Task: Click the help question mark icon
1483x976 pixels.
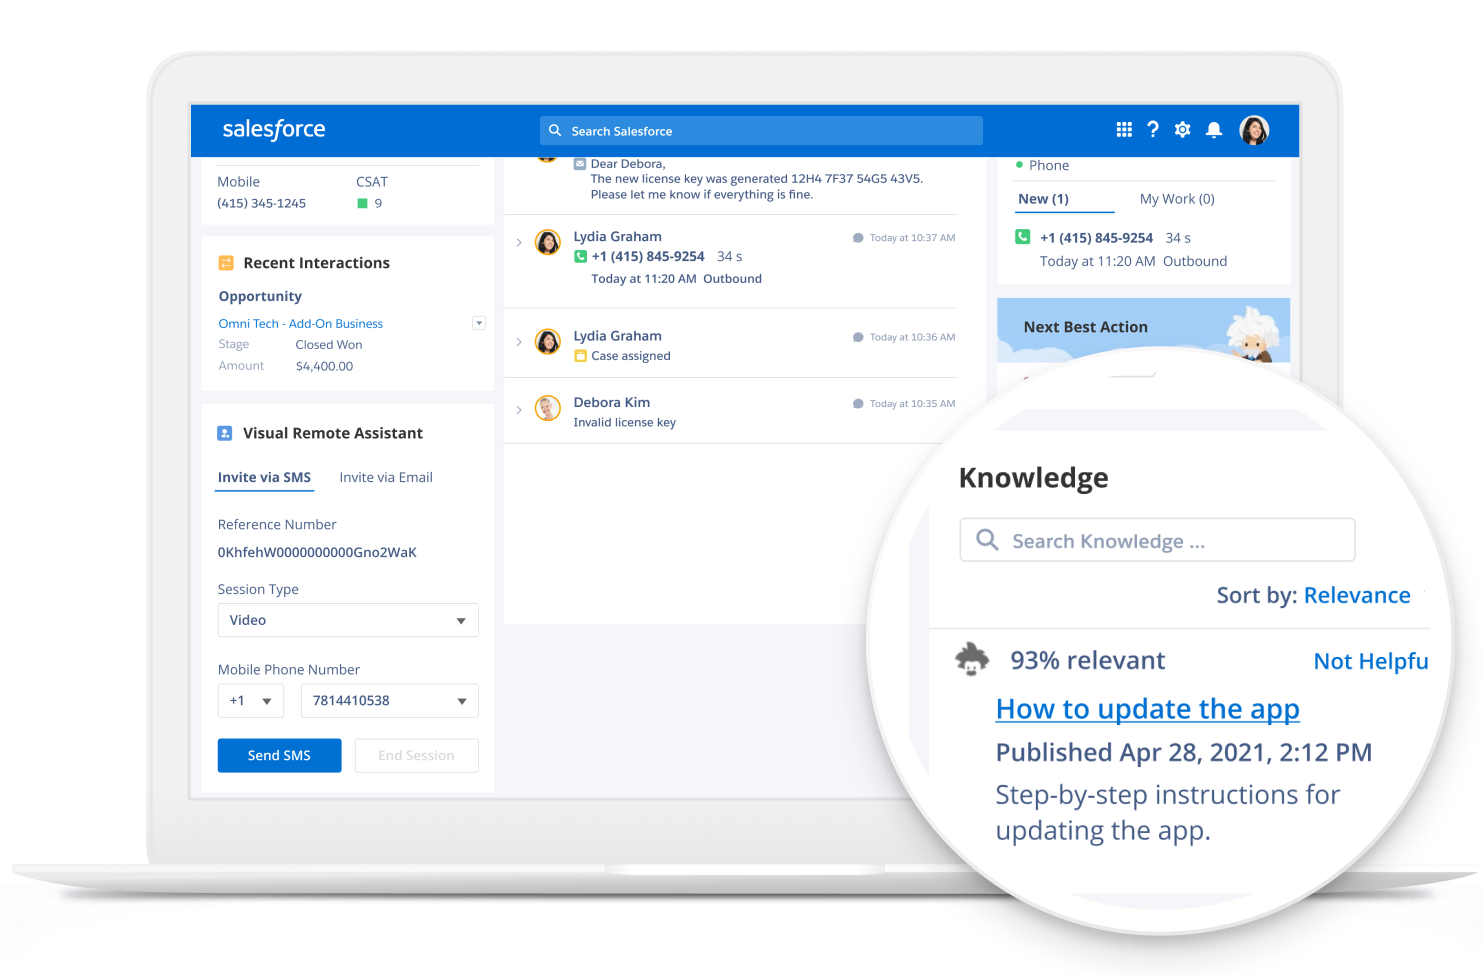Action: pos(1153,129)
